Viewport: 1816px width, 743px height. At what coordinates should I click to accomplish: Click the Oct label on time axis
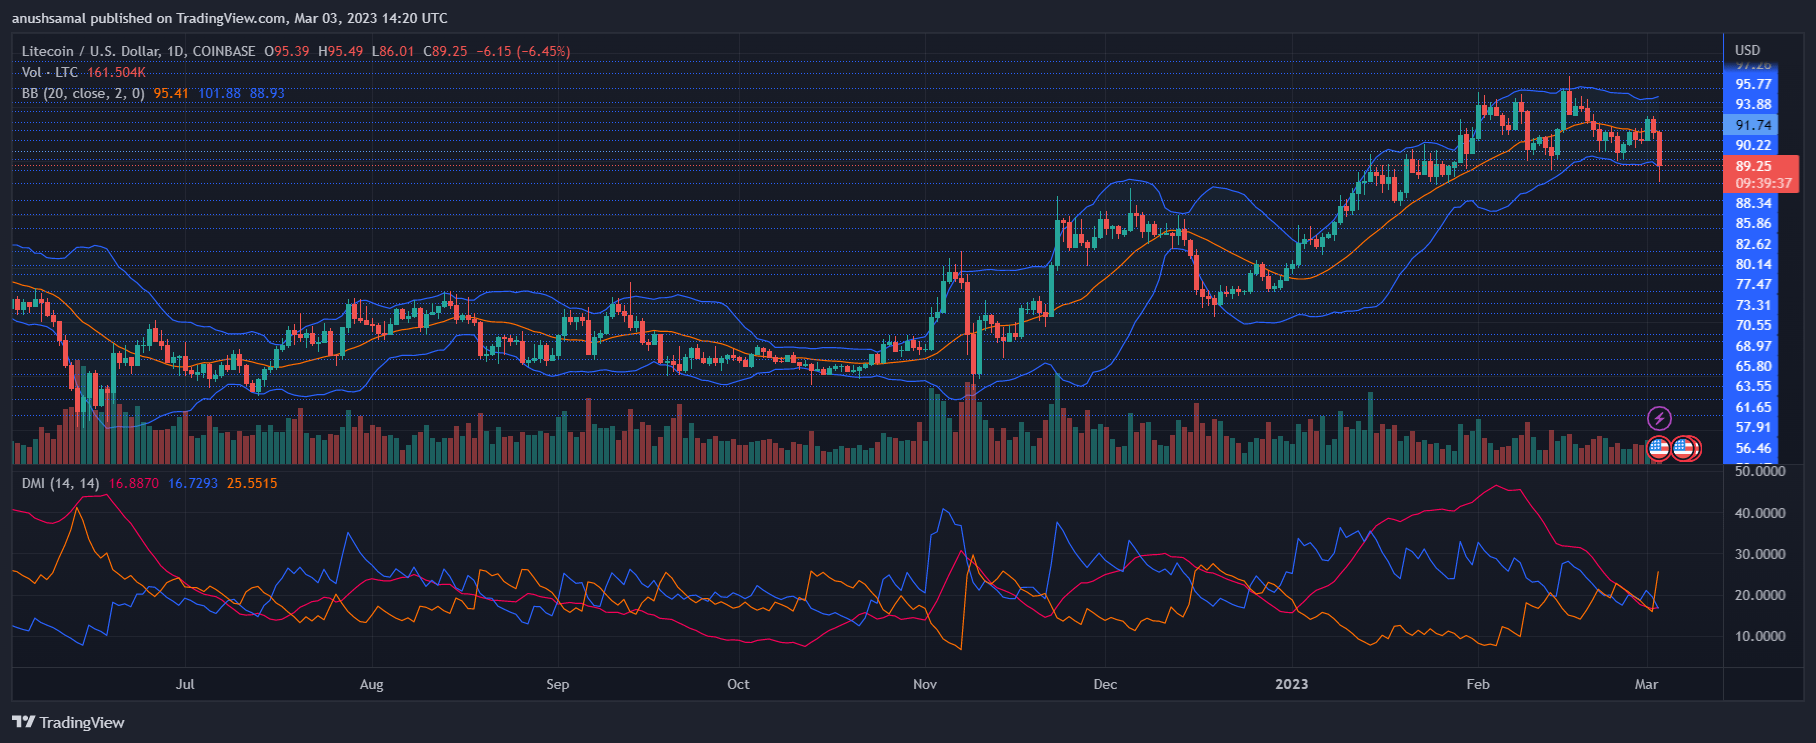738,684
